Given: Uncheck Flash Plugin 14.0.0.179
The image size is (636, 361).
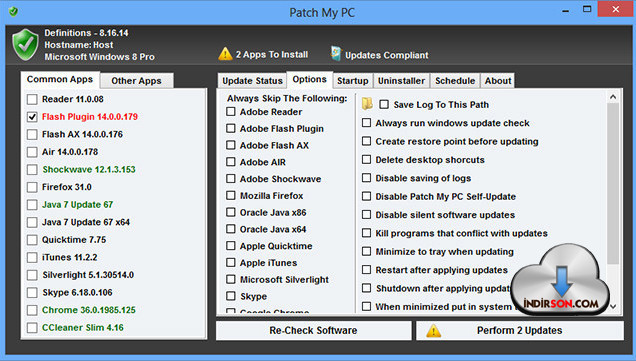Looking at the screenshot, I should (32, 117).
